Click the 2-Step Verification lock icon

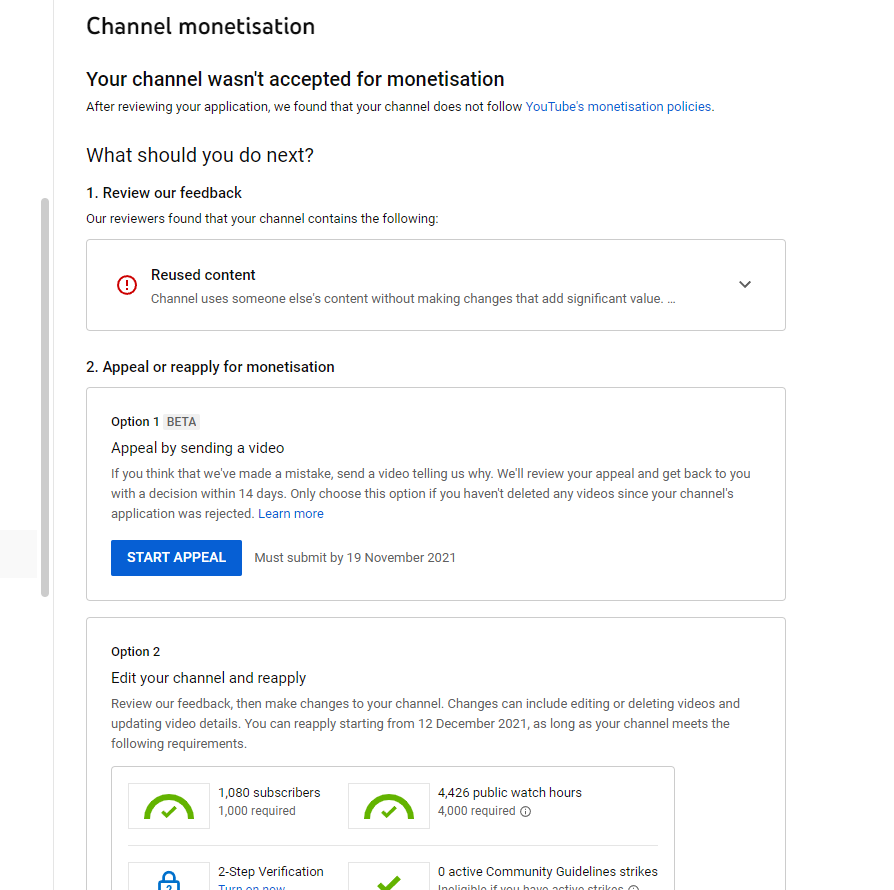[x=169, y=880]
